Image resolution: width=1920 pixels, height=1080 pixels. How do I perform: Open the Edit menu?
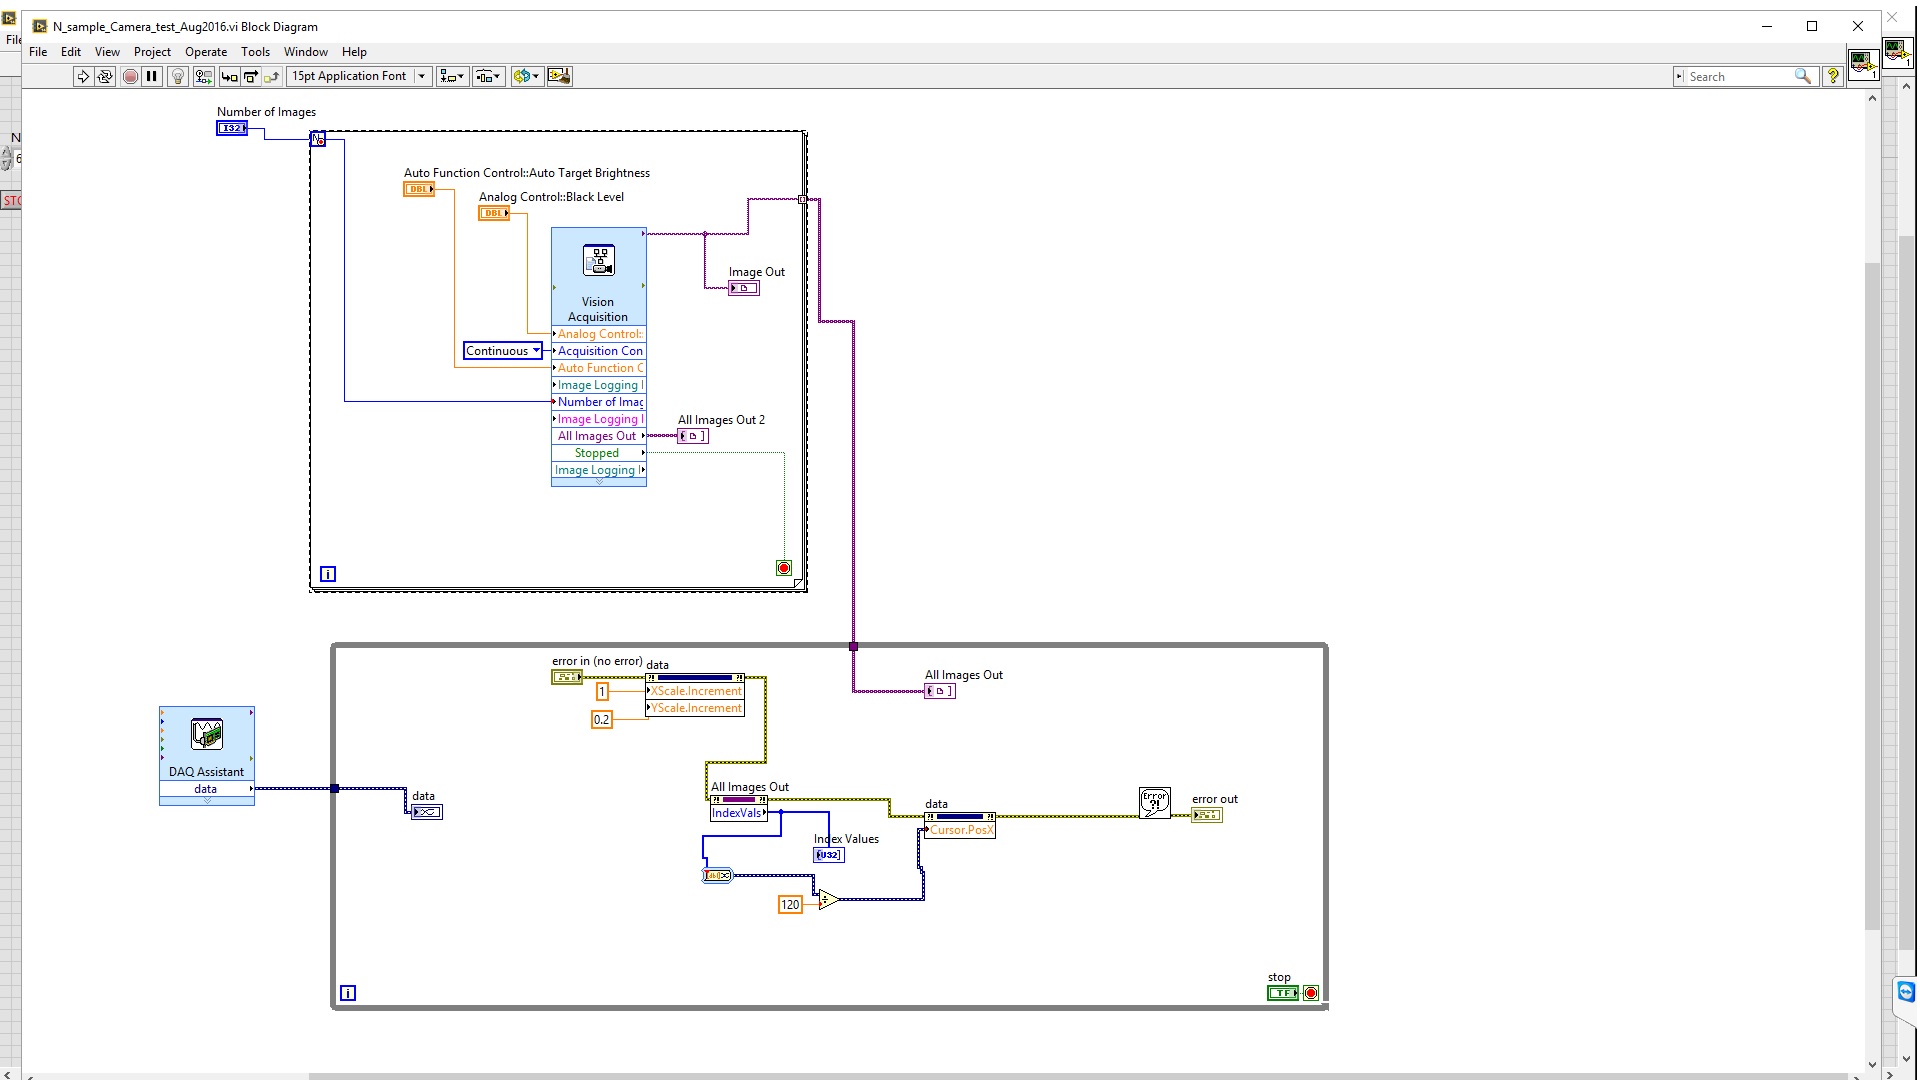pyautogui.click(x=71, y=52)
